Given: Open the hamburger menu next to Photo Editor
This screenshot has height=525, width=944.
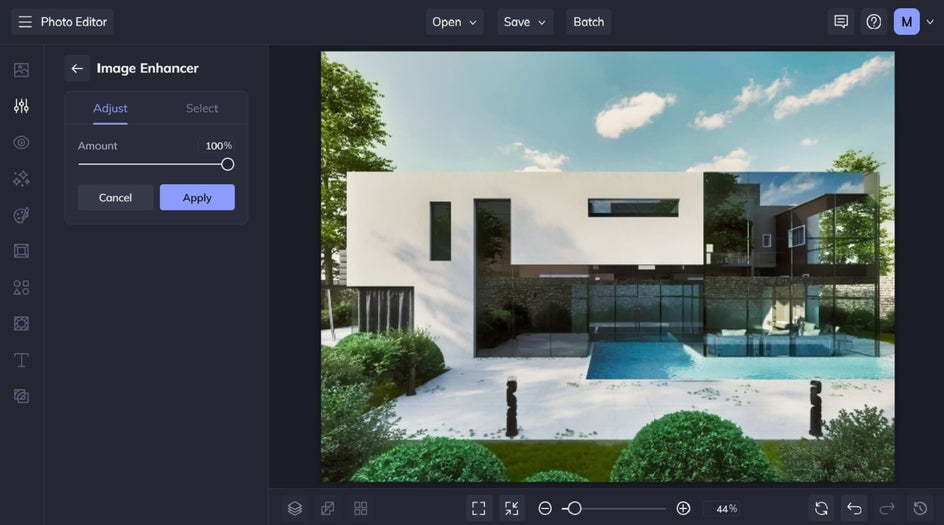Looking at the screenshot, I should coord(25,22).
